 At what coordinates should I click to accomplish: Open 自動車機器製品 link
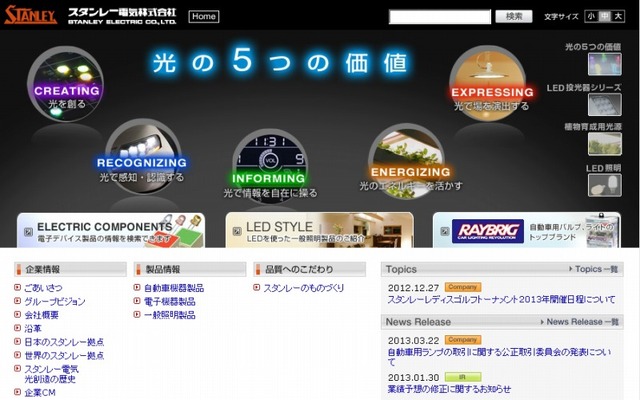point(173,288)
